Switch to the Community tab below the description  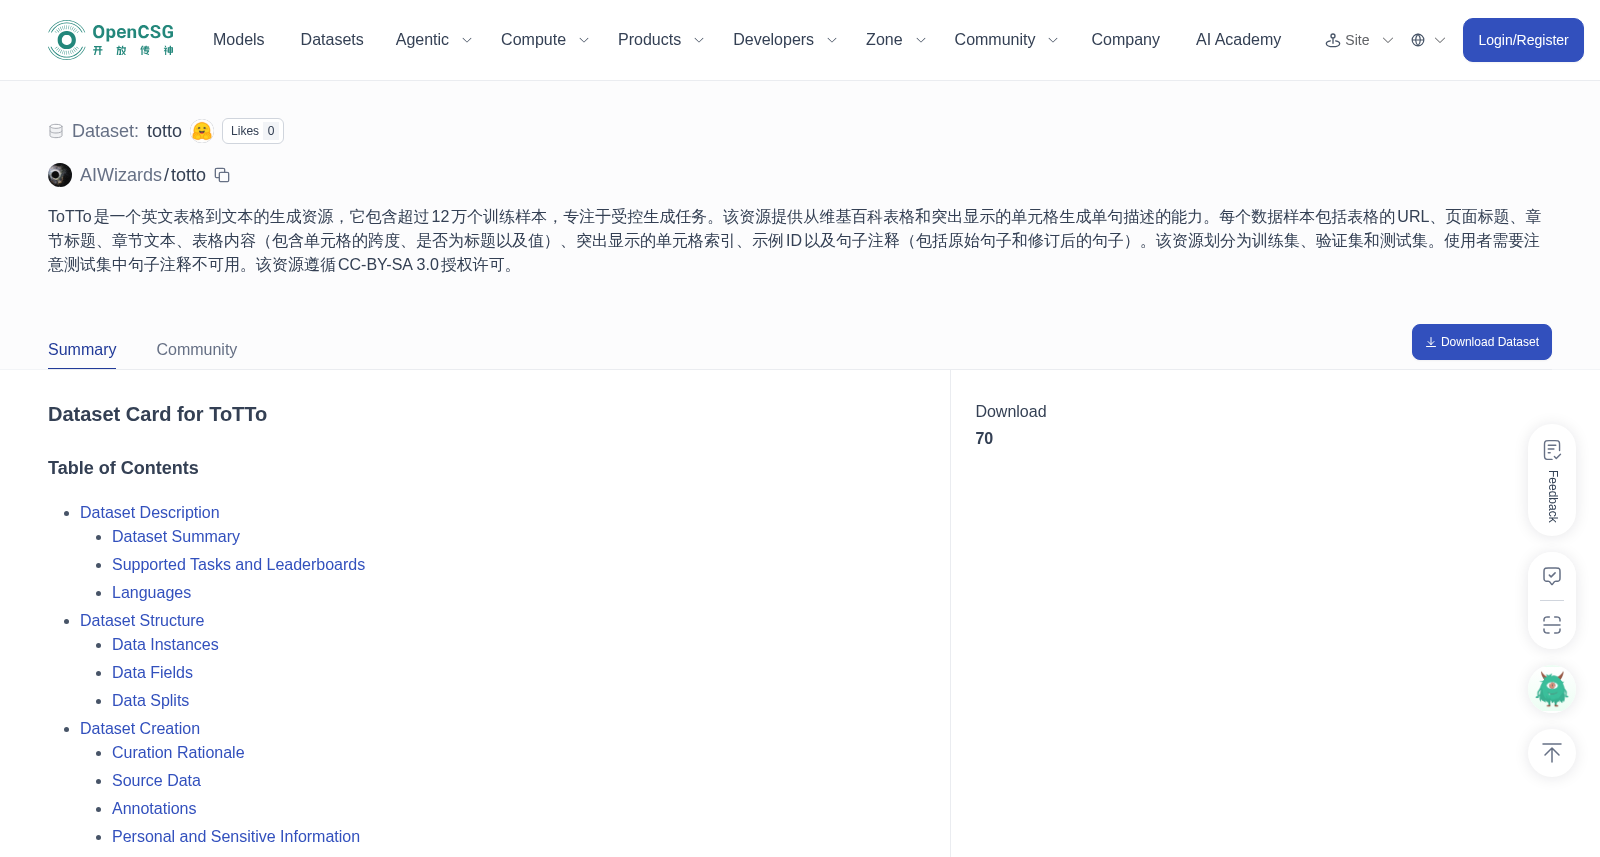(197, 349)
